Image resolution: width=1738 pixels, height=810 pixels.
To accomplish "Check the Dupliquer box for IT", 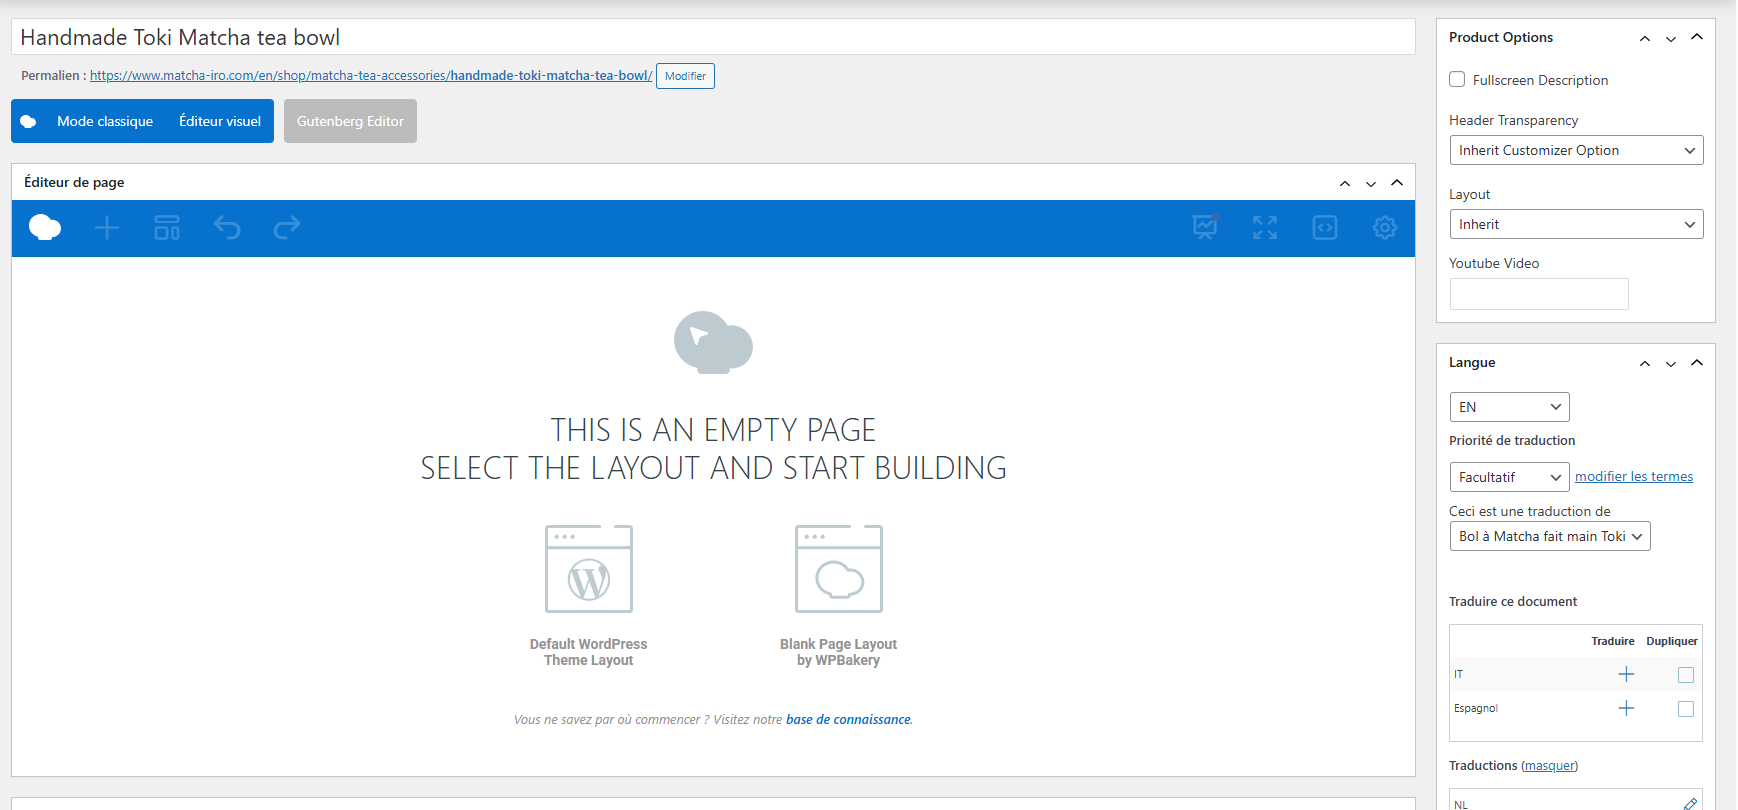I will [x=1686, y=675].
